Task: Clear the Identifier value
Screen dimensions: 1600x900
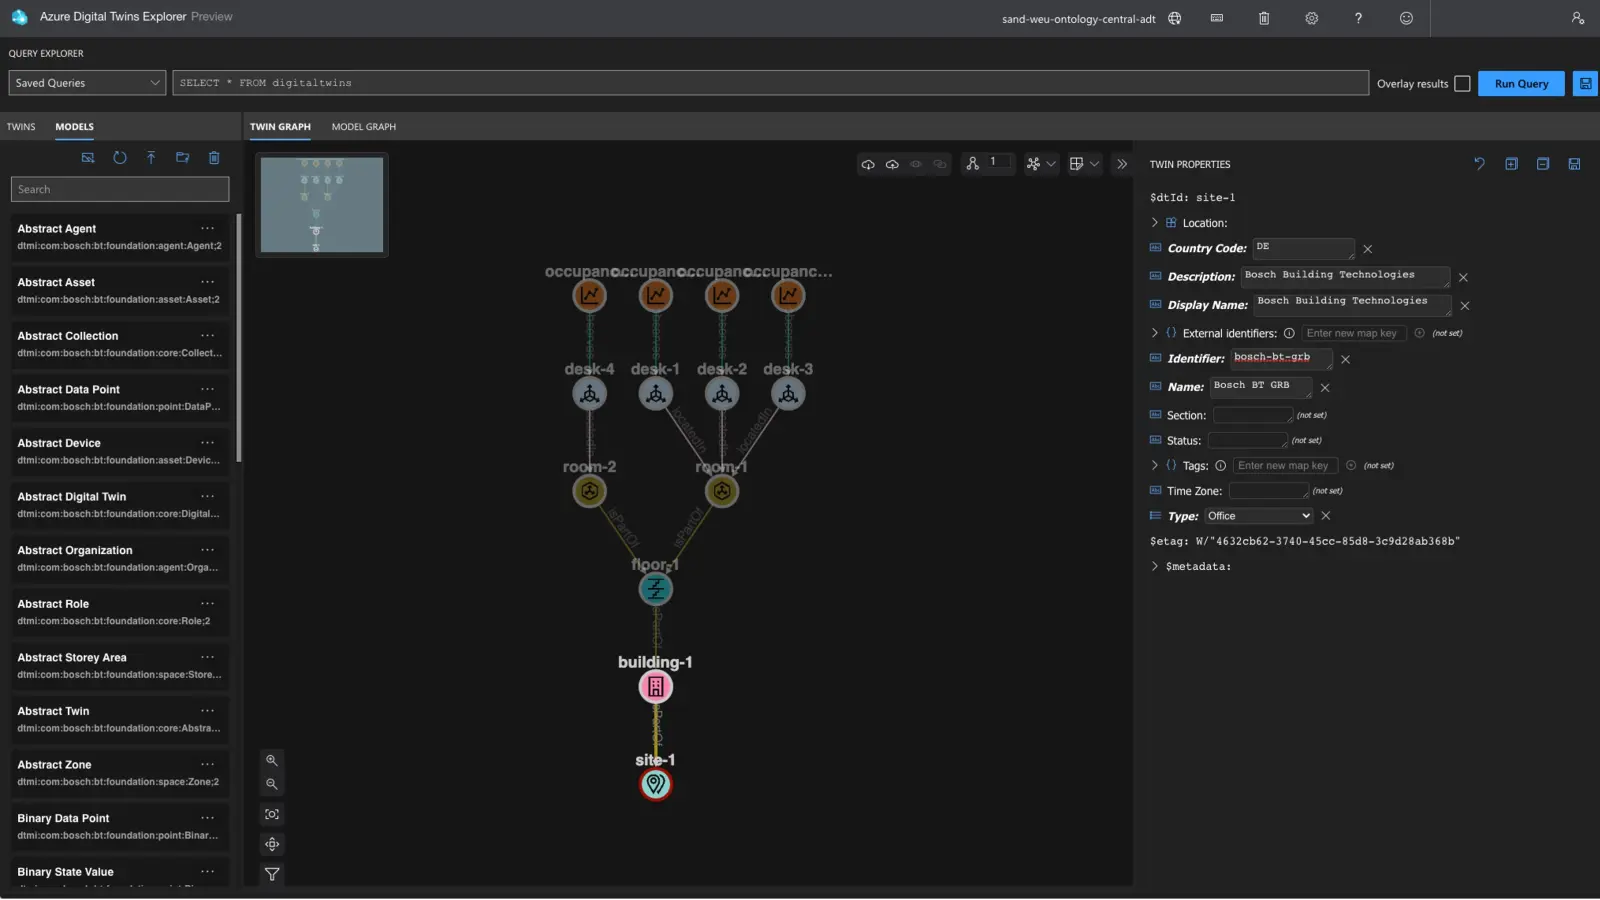Action: (x=1345, y=359)
